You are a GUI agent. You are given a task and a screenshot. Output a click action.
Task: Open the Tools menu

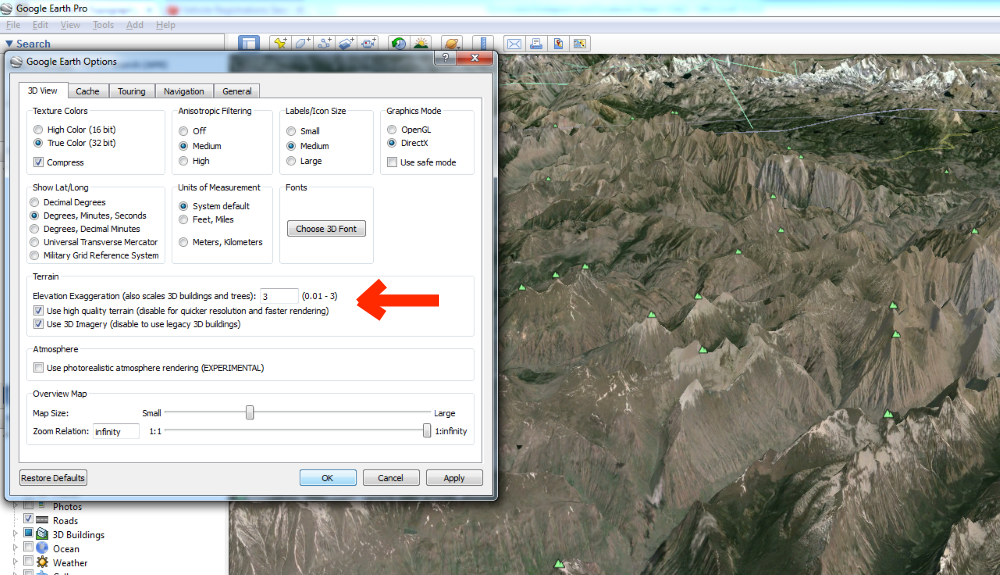103,25
